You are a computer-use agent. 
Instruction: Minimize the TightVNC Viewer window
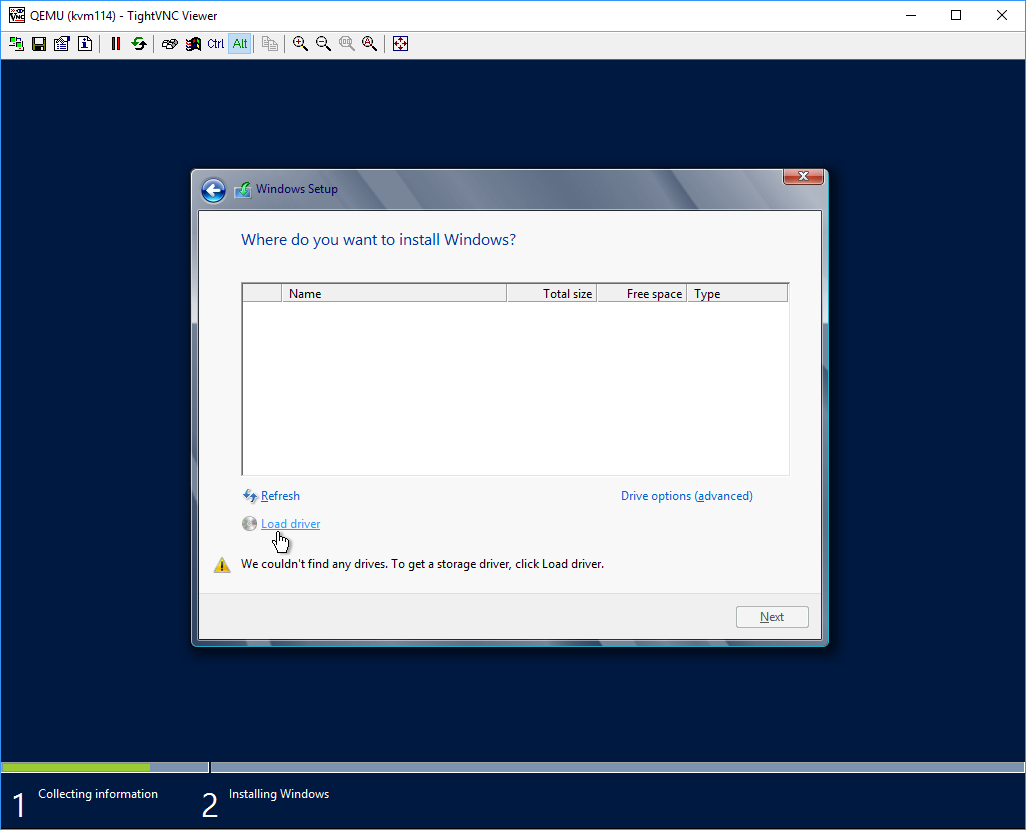[x=911, y=15]
